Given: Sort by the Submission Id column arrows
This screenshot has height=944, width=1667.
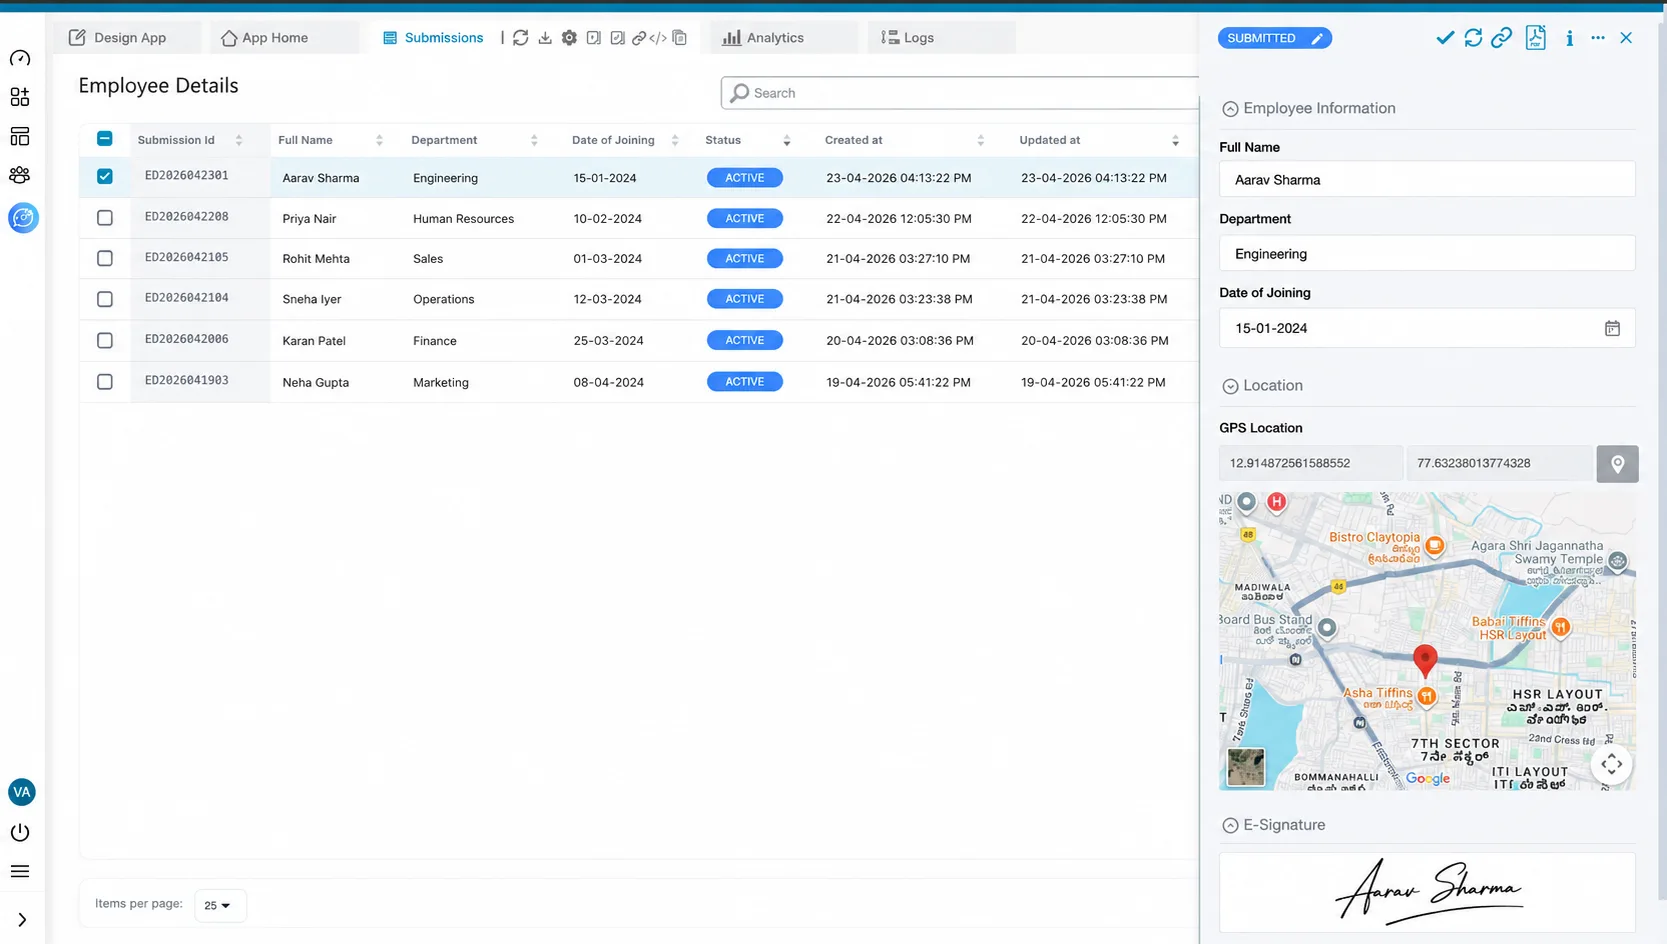Looking at the screenshot, I should 239,140.
